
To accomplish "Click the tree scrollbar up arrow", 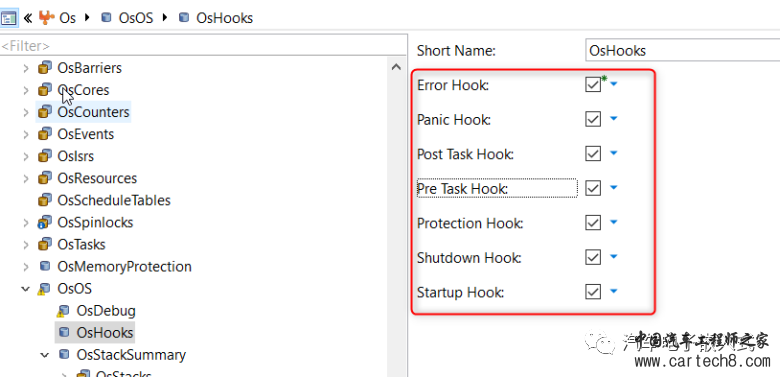I will pos(396,67).
